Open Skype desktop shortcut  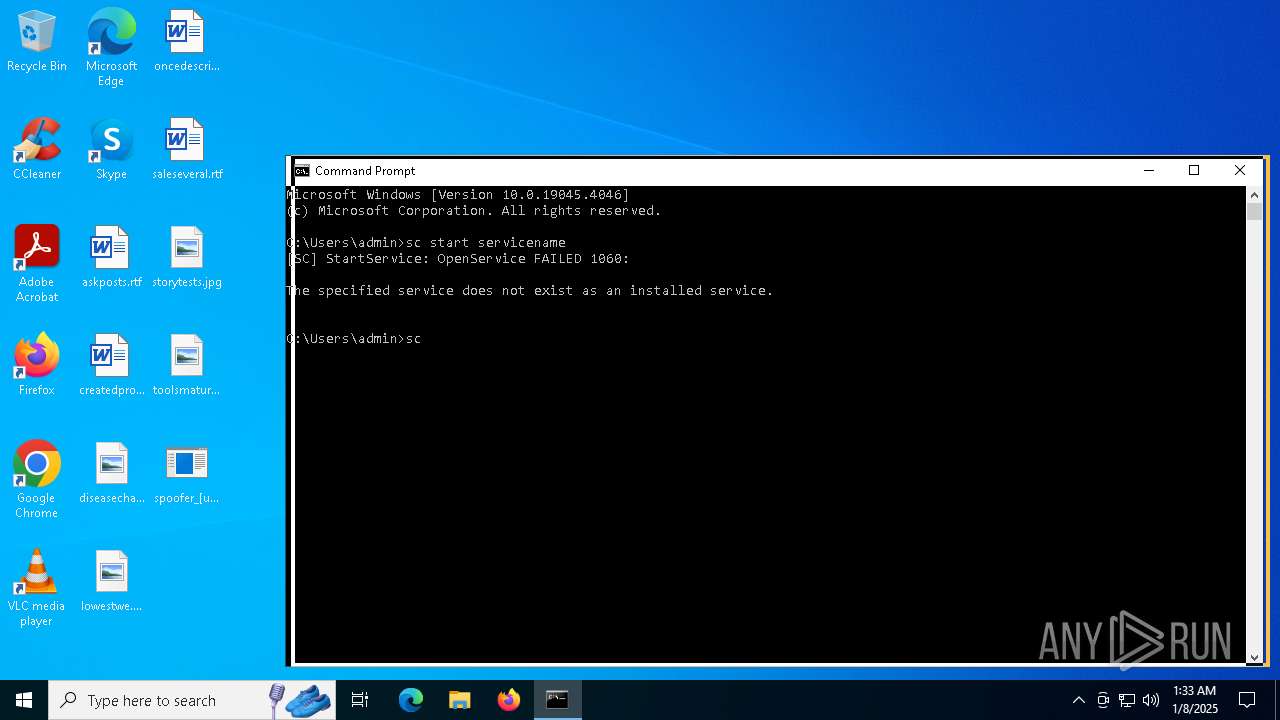click(x=111, y=150)
